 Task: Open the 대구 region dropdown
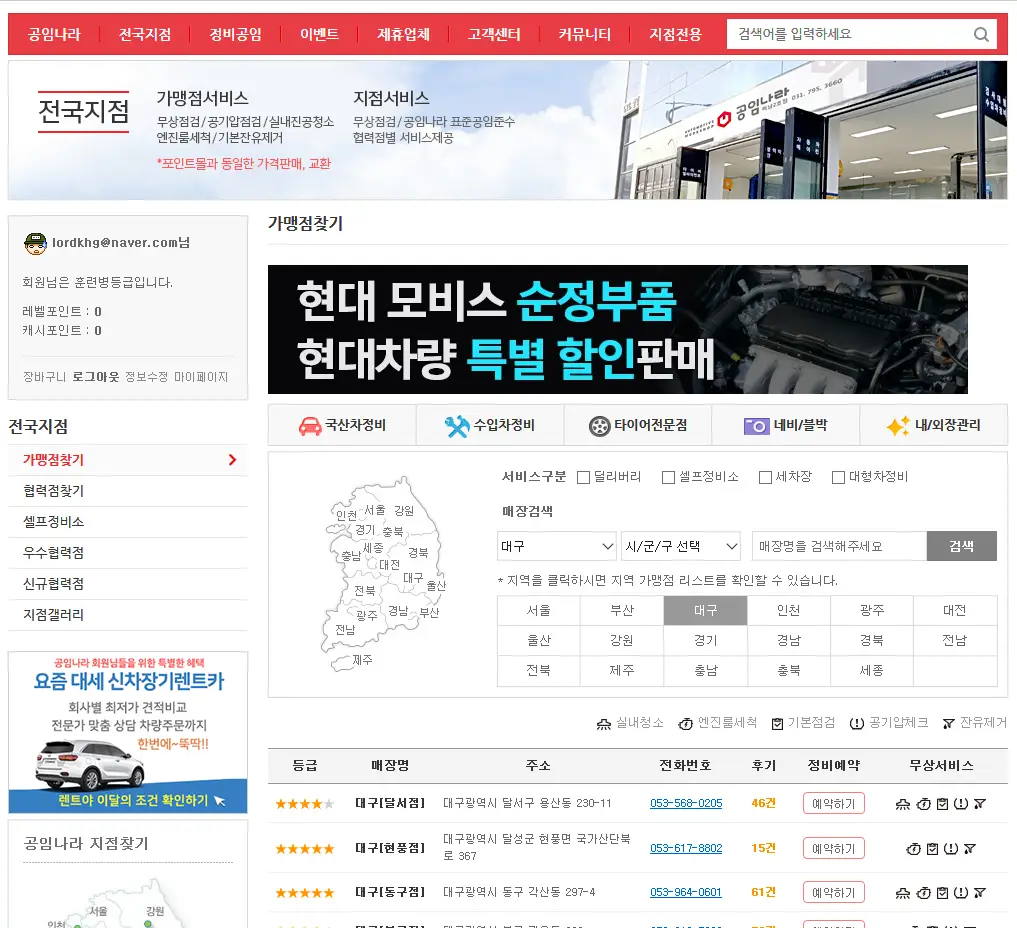(x=556, y=546)
